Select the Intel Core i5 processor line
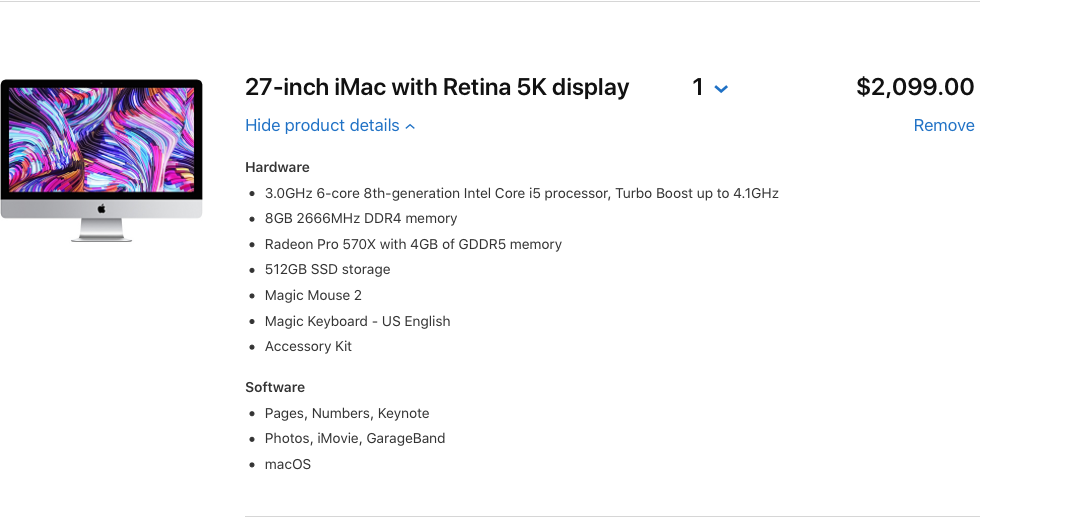 tap(521, 193)
